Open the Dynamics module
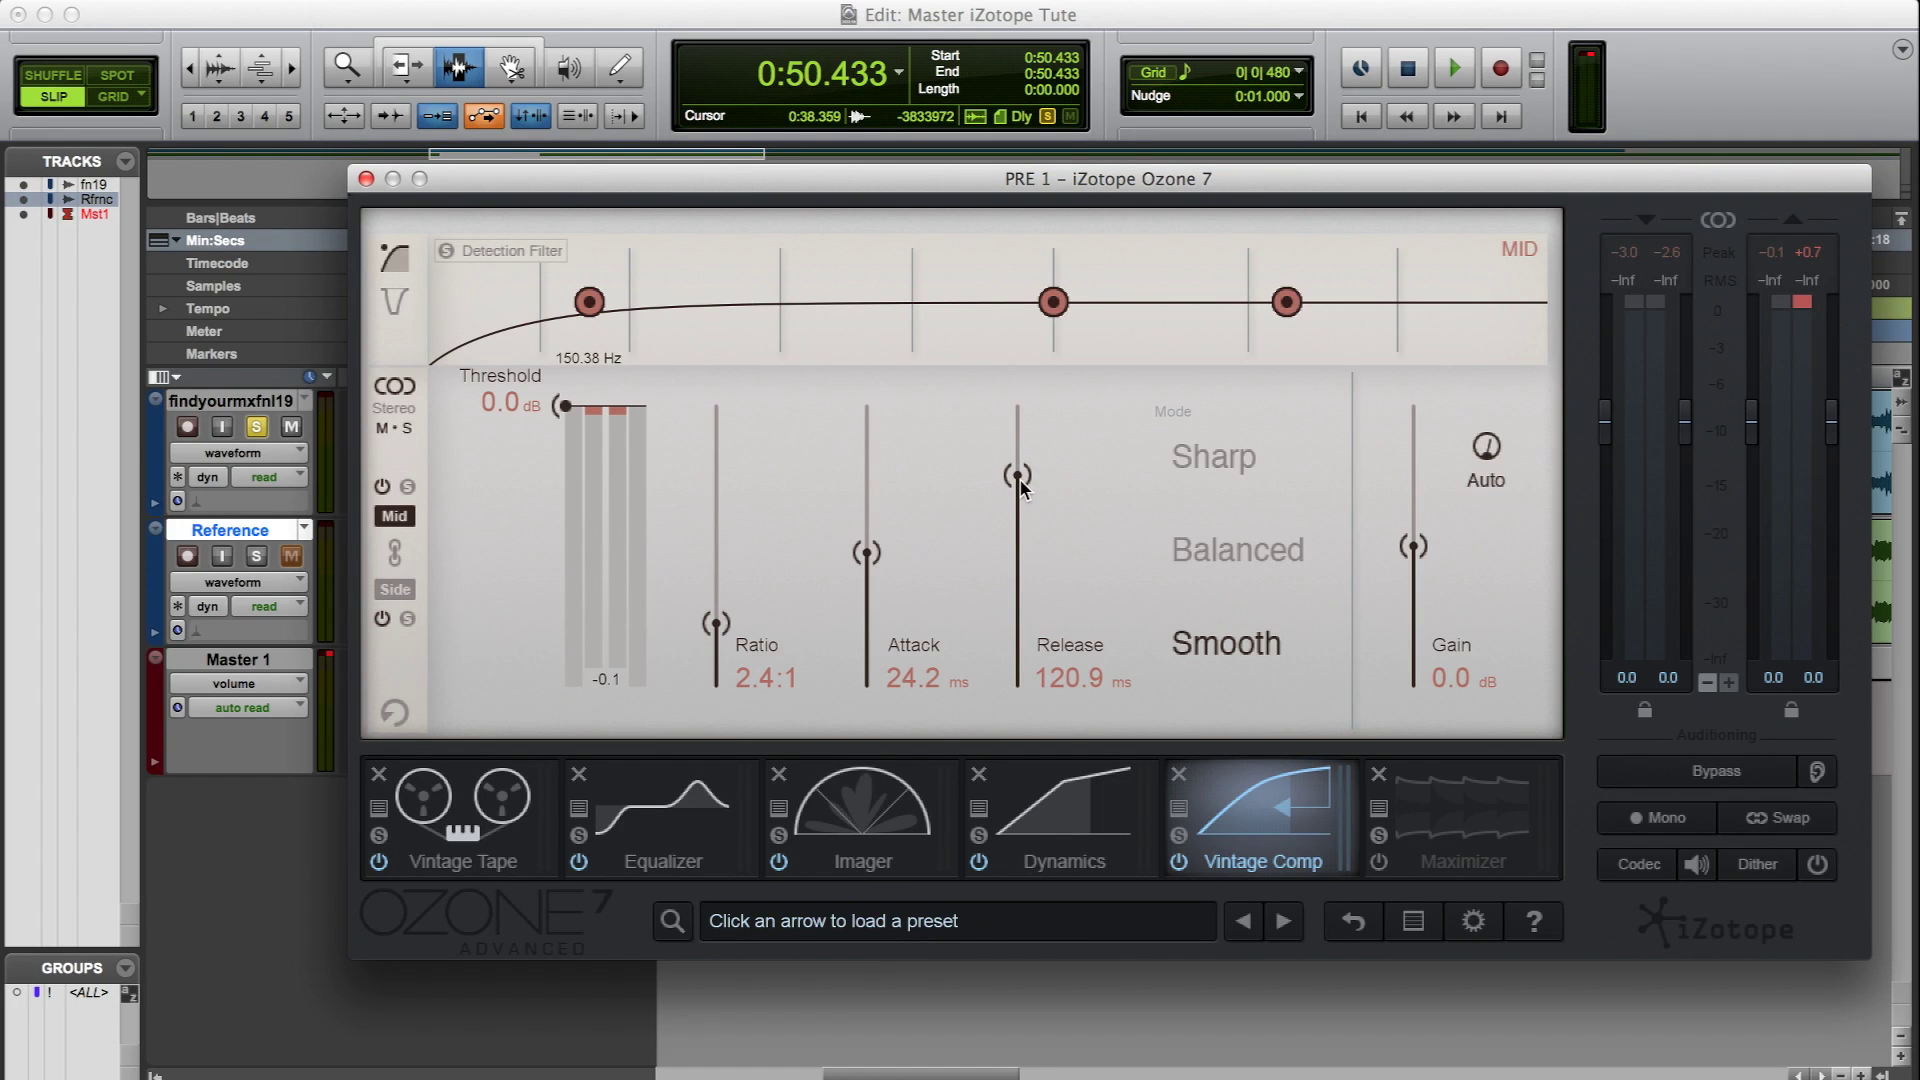This screenshot has height=1080, width=1920. tap(1064, 818)
